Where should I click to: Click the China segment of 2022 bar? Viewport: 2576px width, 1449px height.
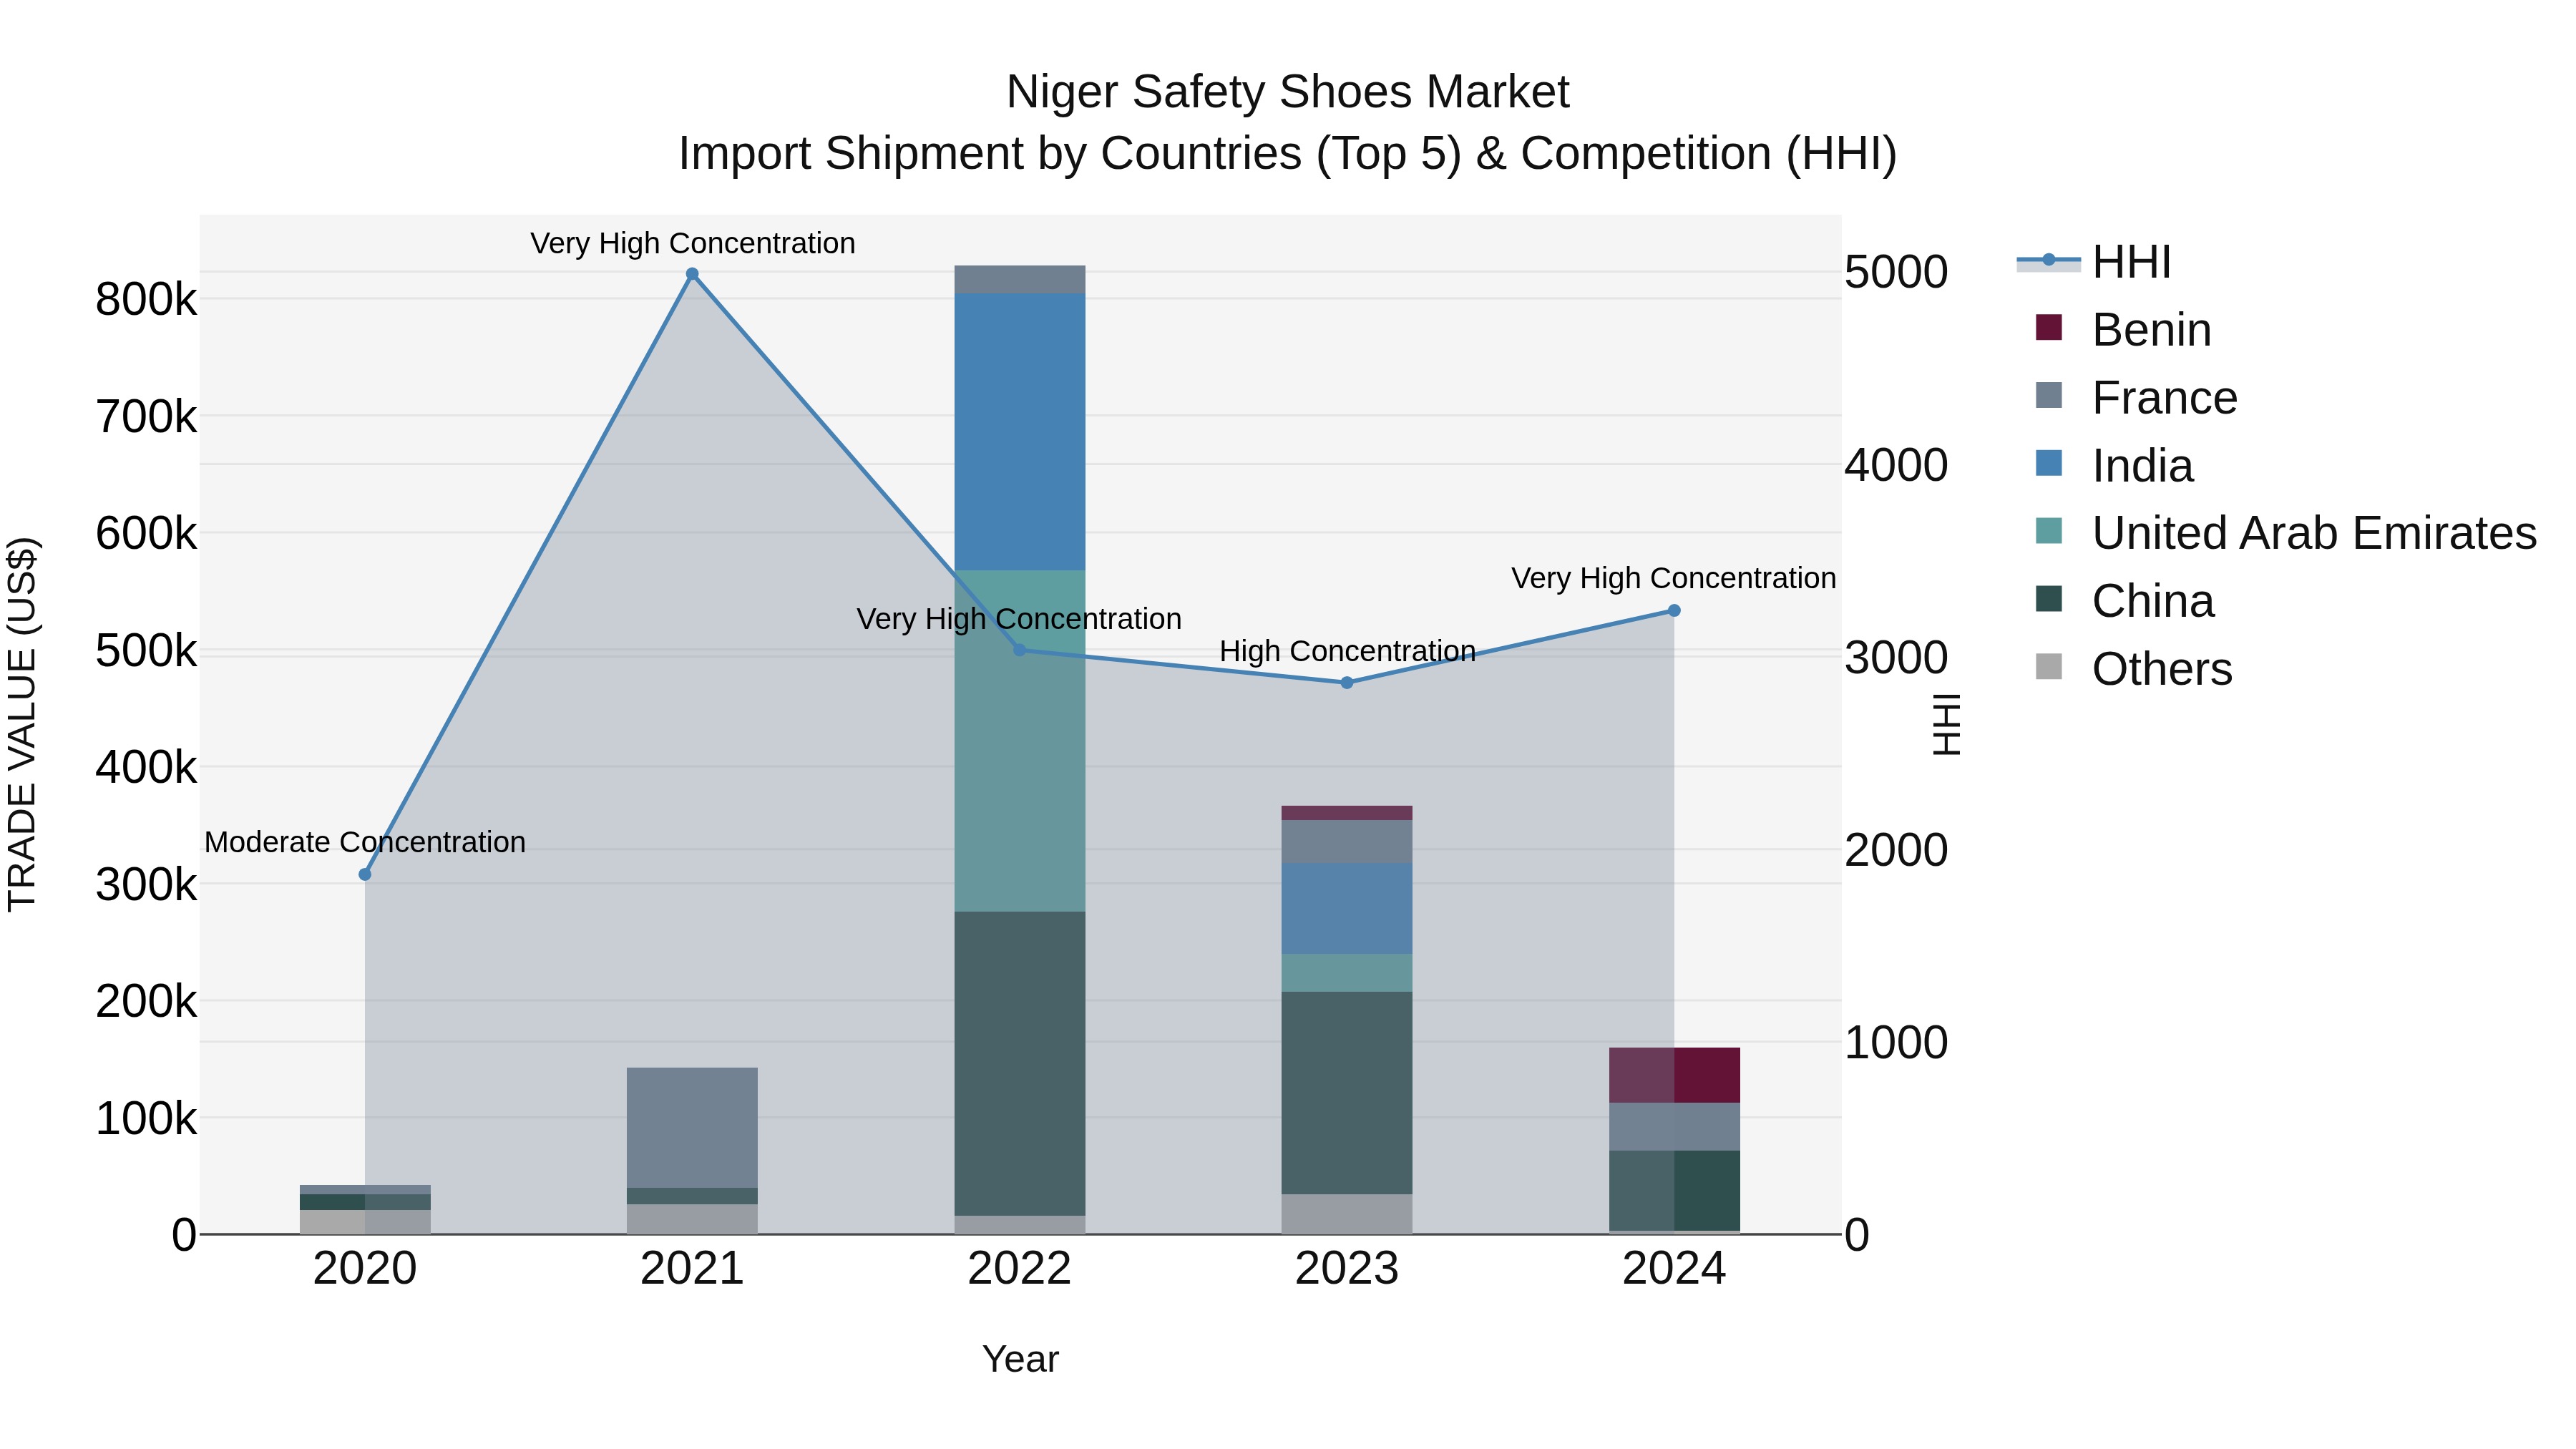tap(1020, 1064)
